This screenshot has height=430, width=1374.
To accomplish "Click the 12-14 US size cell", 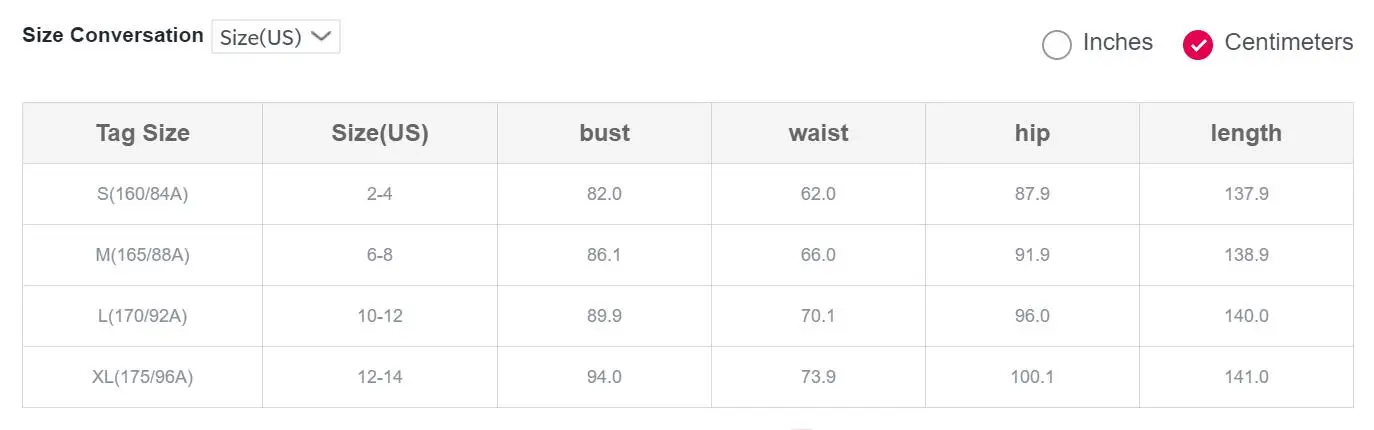I will [380, 377].
